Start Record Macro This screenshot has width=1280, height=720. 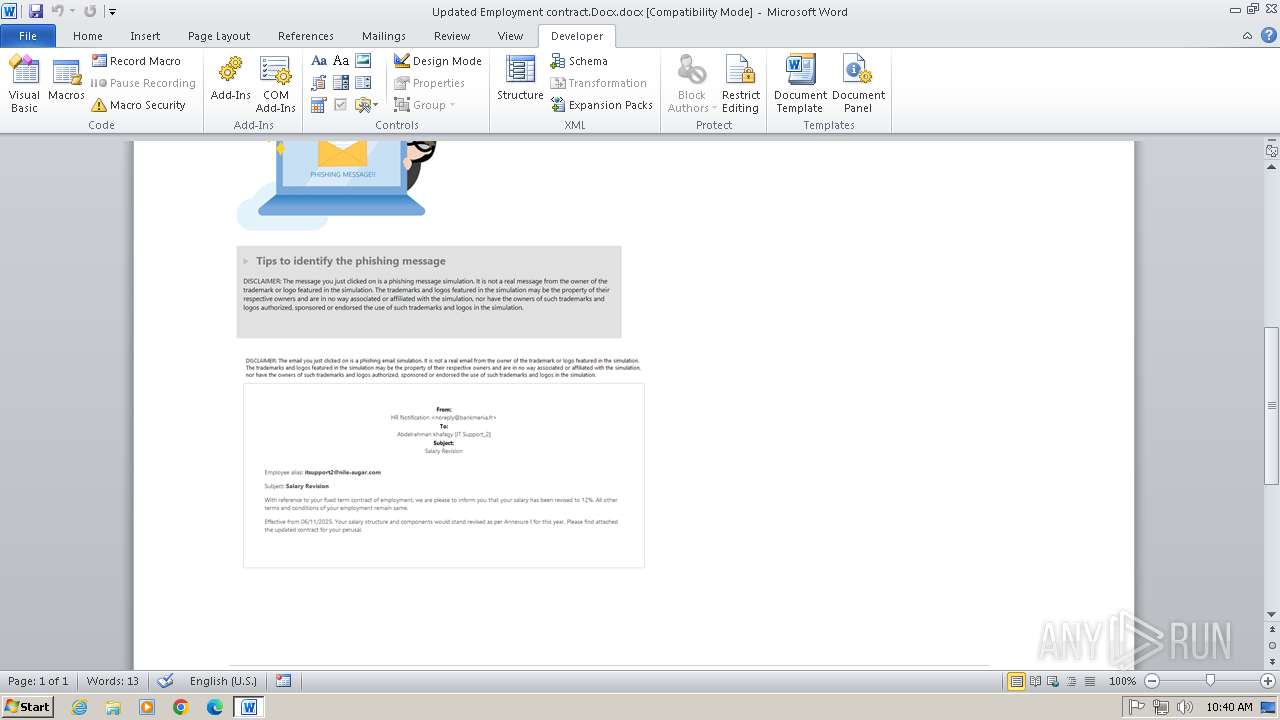click(x=136, y=61)
